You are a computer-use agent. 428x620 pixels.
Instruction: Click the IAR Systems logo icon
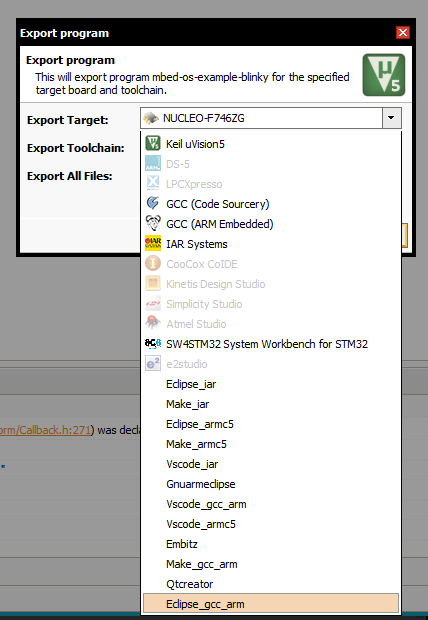click(153, 243)
